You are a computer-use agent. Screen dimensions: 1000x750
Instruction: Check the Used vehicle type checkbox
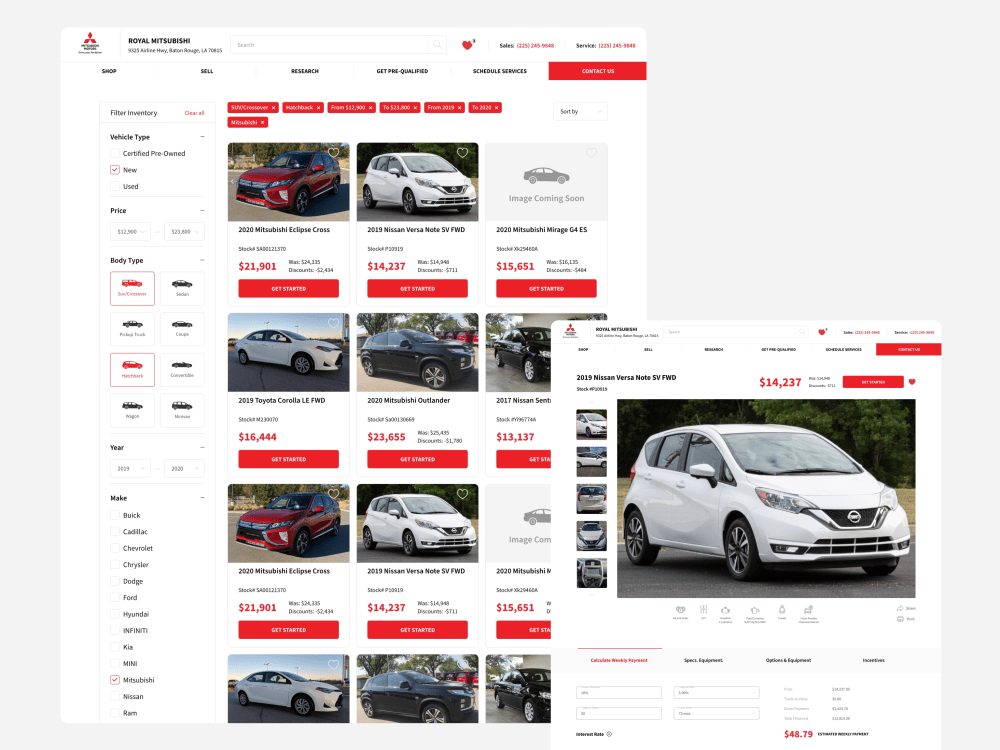pyautogui.click(x=115, y=186)
